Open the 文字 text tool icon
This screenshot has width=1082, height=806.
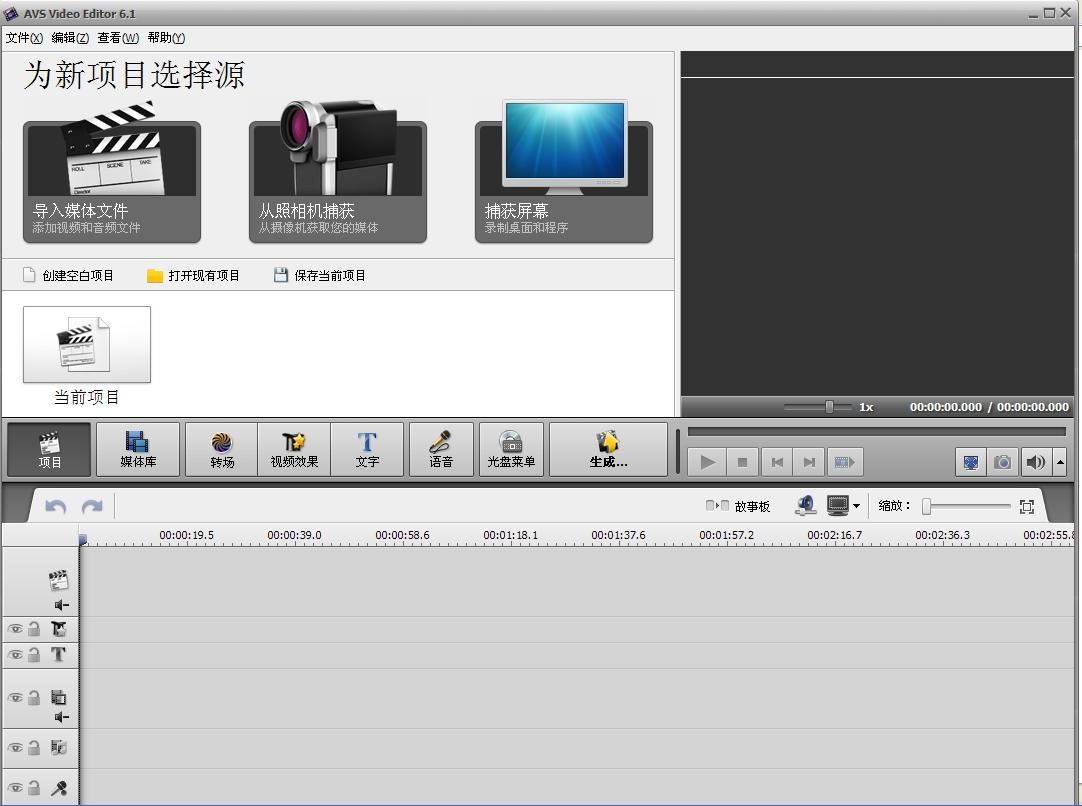(367, 448)
